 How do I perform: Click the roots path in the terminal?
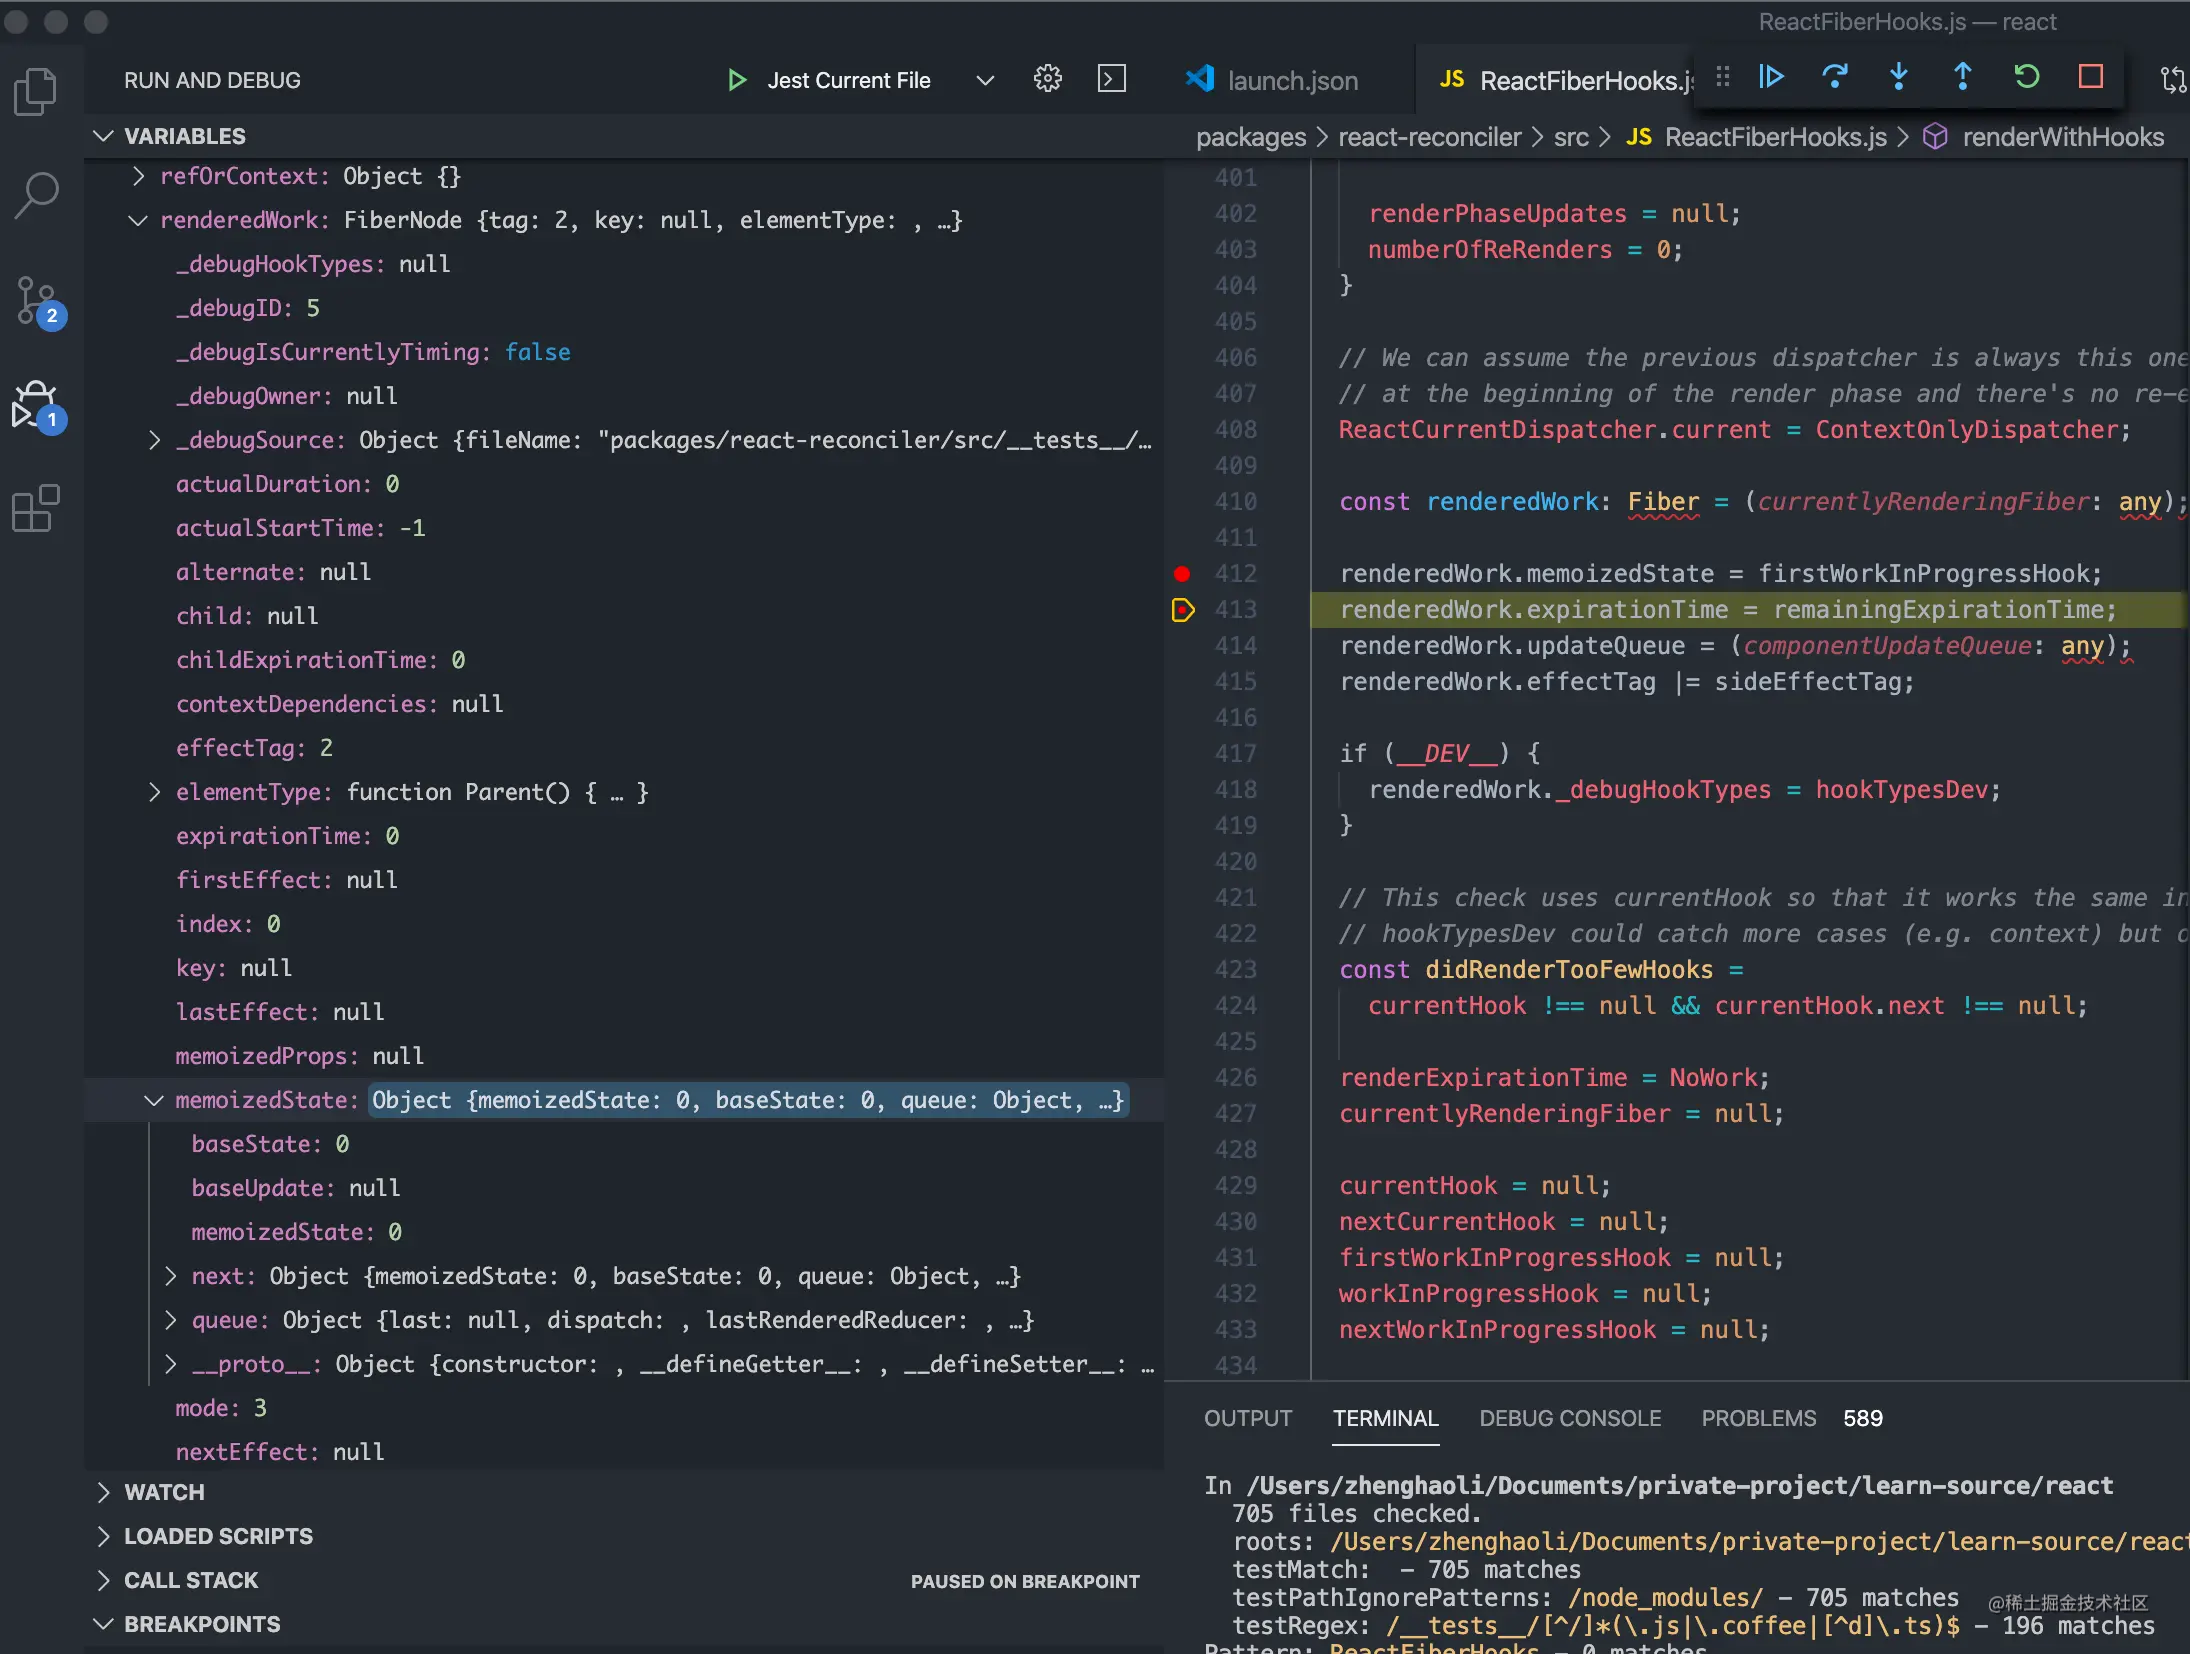(1760, 1542)
